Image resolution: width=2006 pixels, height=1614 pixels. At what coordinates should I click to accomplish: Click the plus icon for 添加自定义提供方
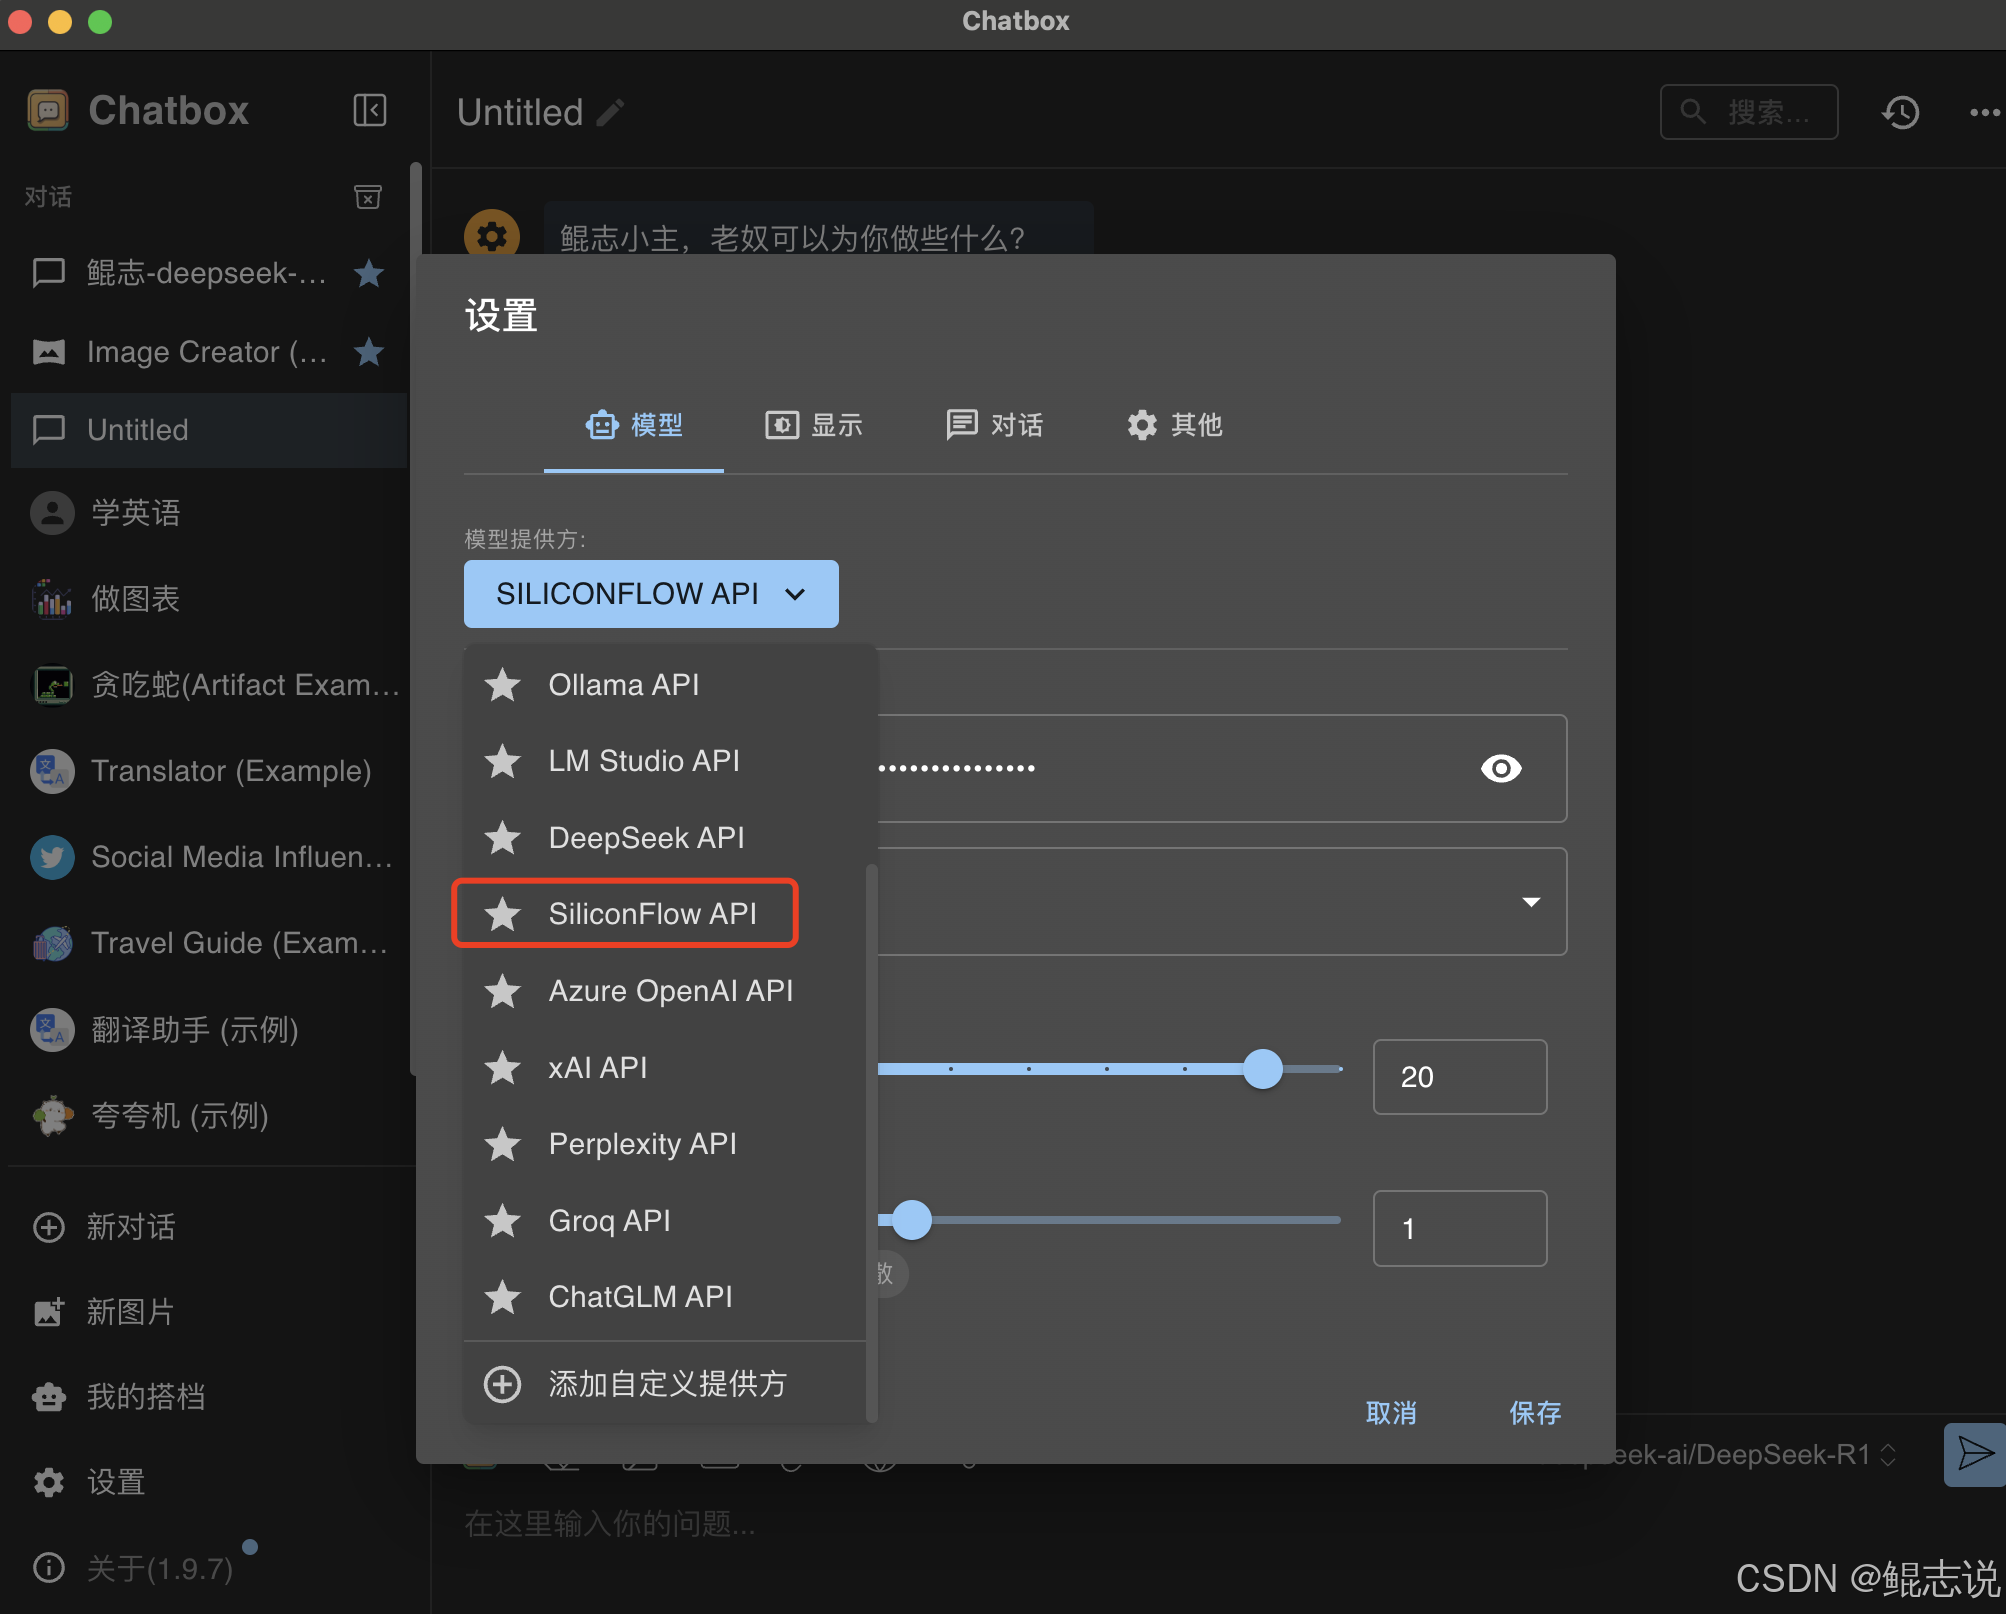[x=502, y=1384]
